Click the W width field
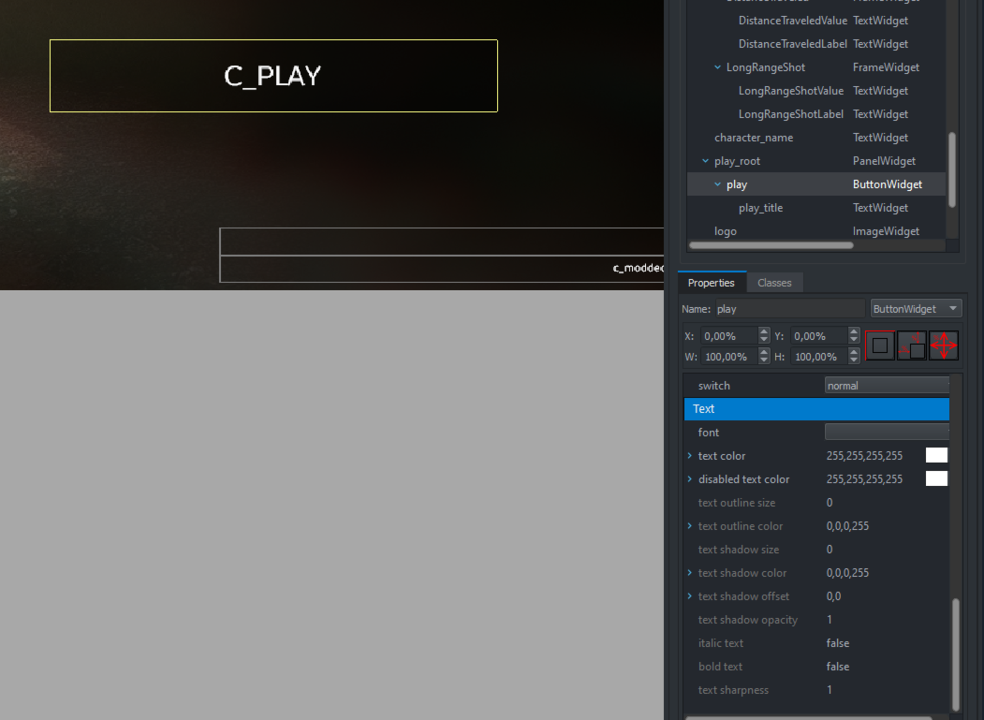The height and width of the screenshot is (720, 984). [x=729, y=357]
